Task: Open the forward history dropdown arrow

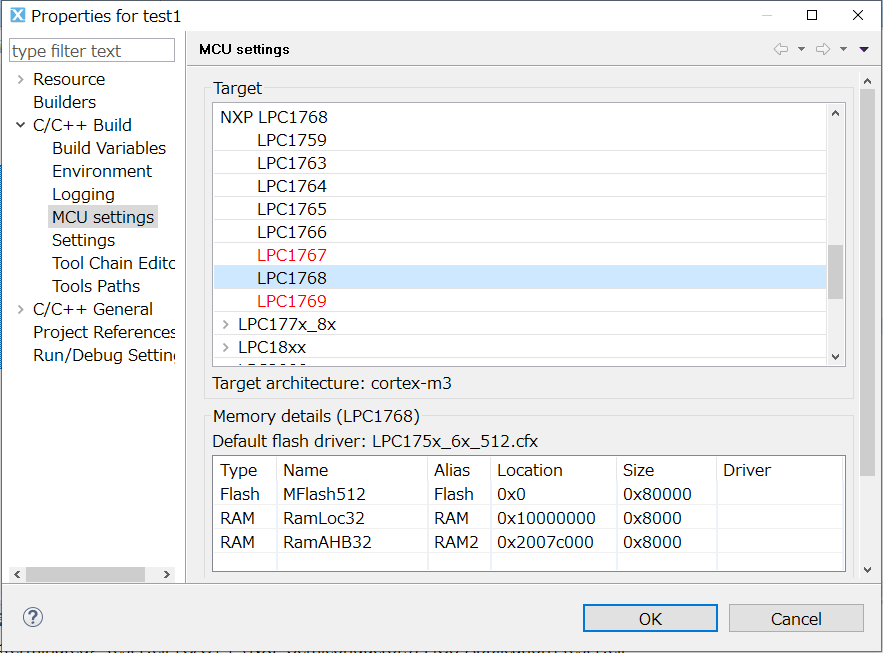Action: 843,49
